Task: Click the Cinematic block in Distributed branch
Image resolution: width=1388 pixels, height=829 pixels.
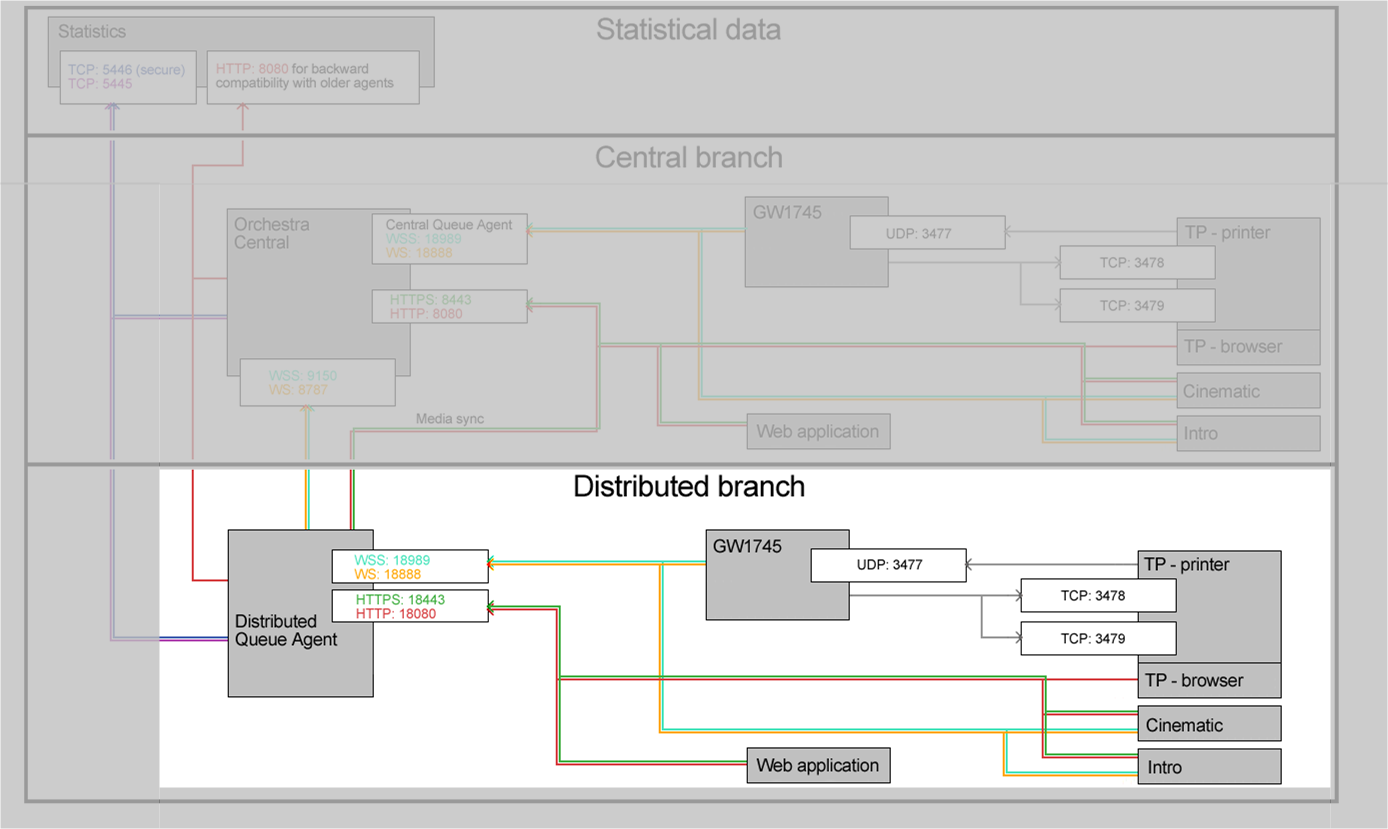Action: [x=1209, y=725]
